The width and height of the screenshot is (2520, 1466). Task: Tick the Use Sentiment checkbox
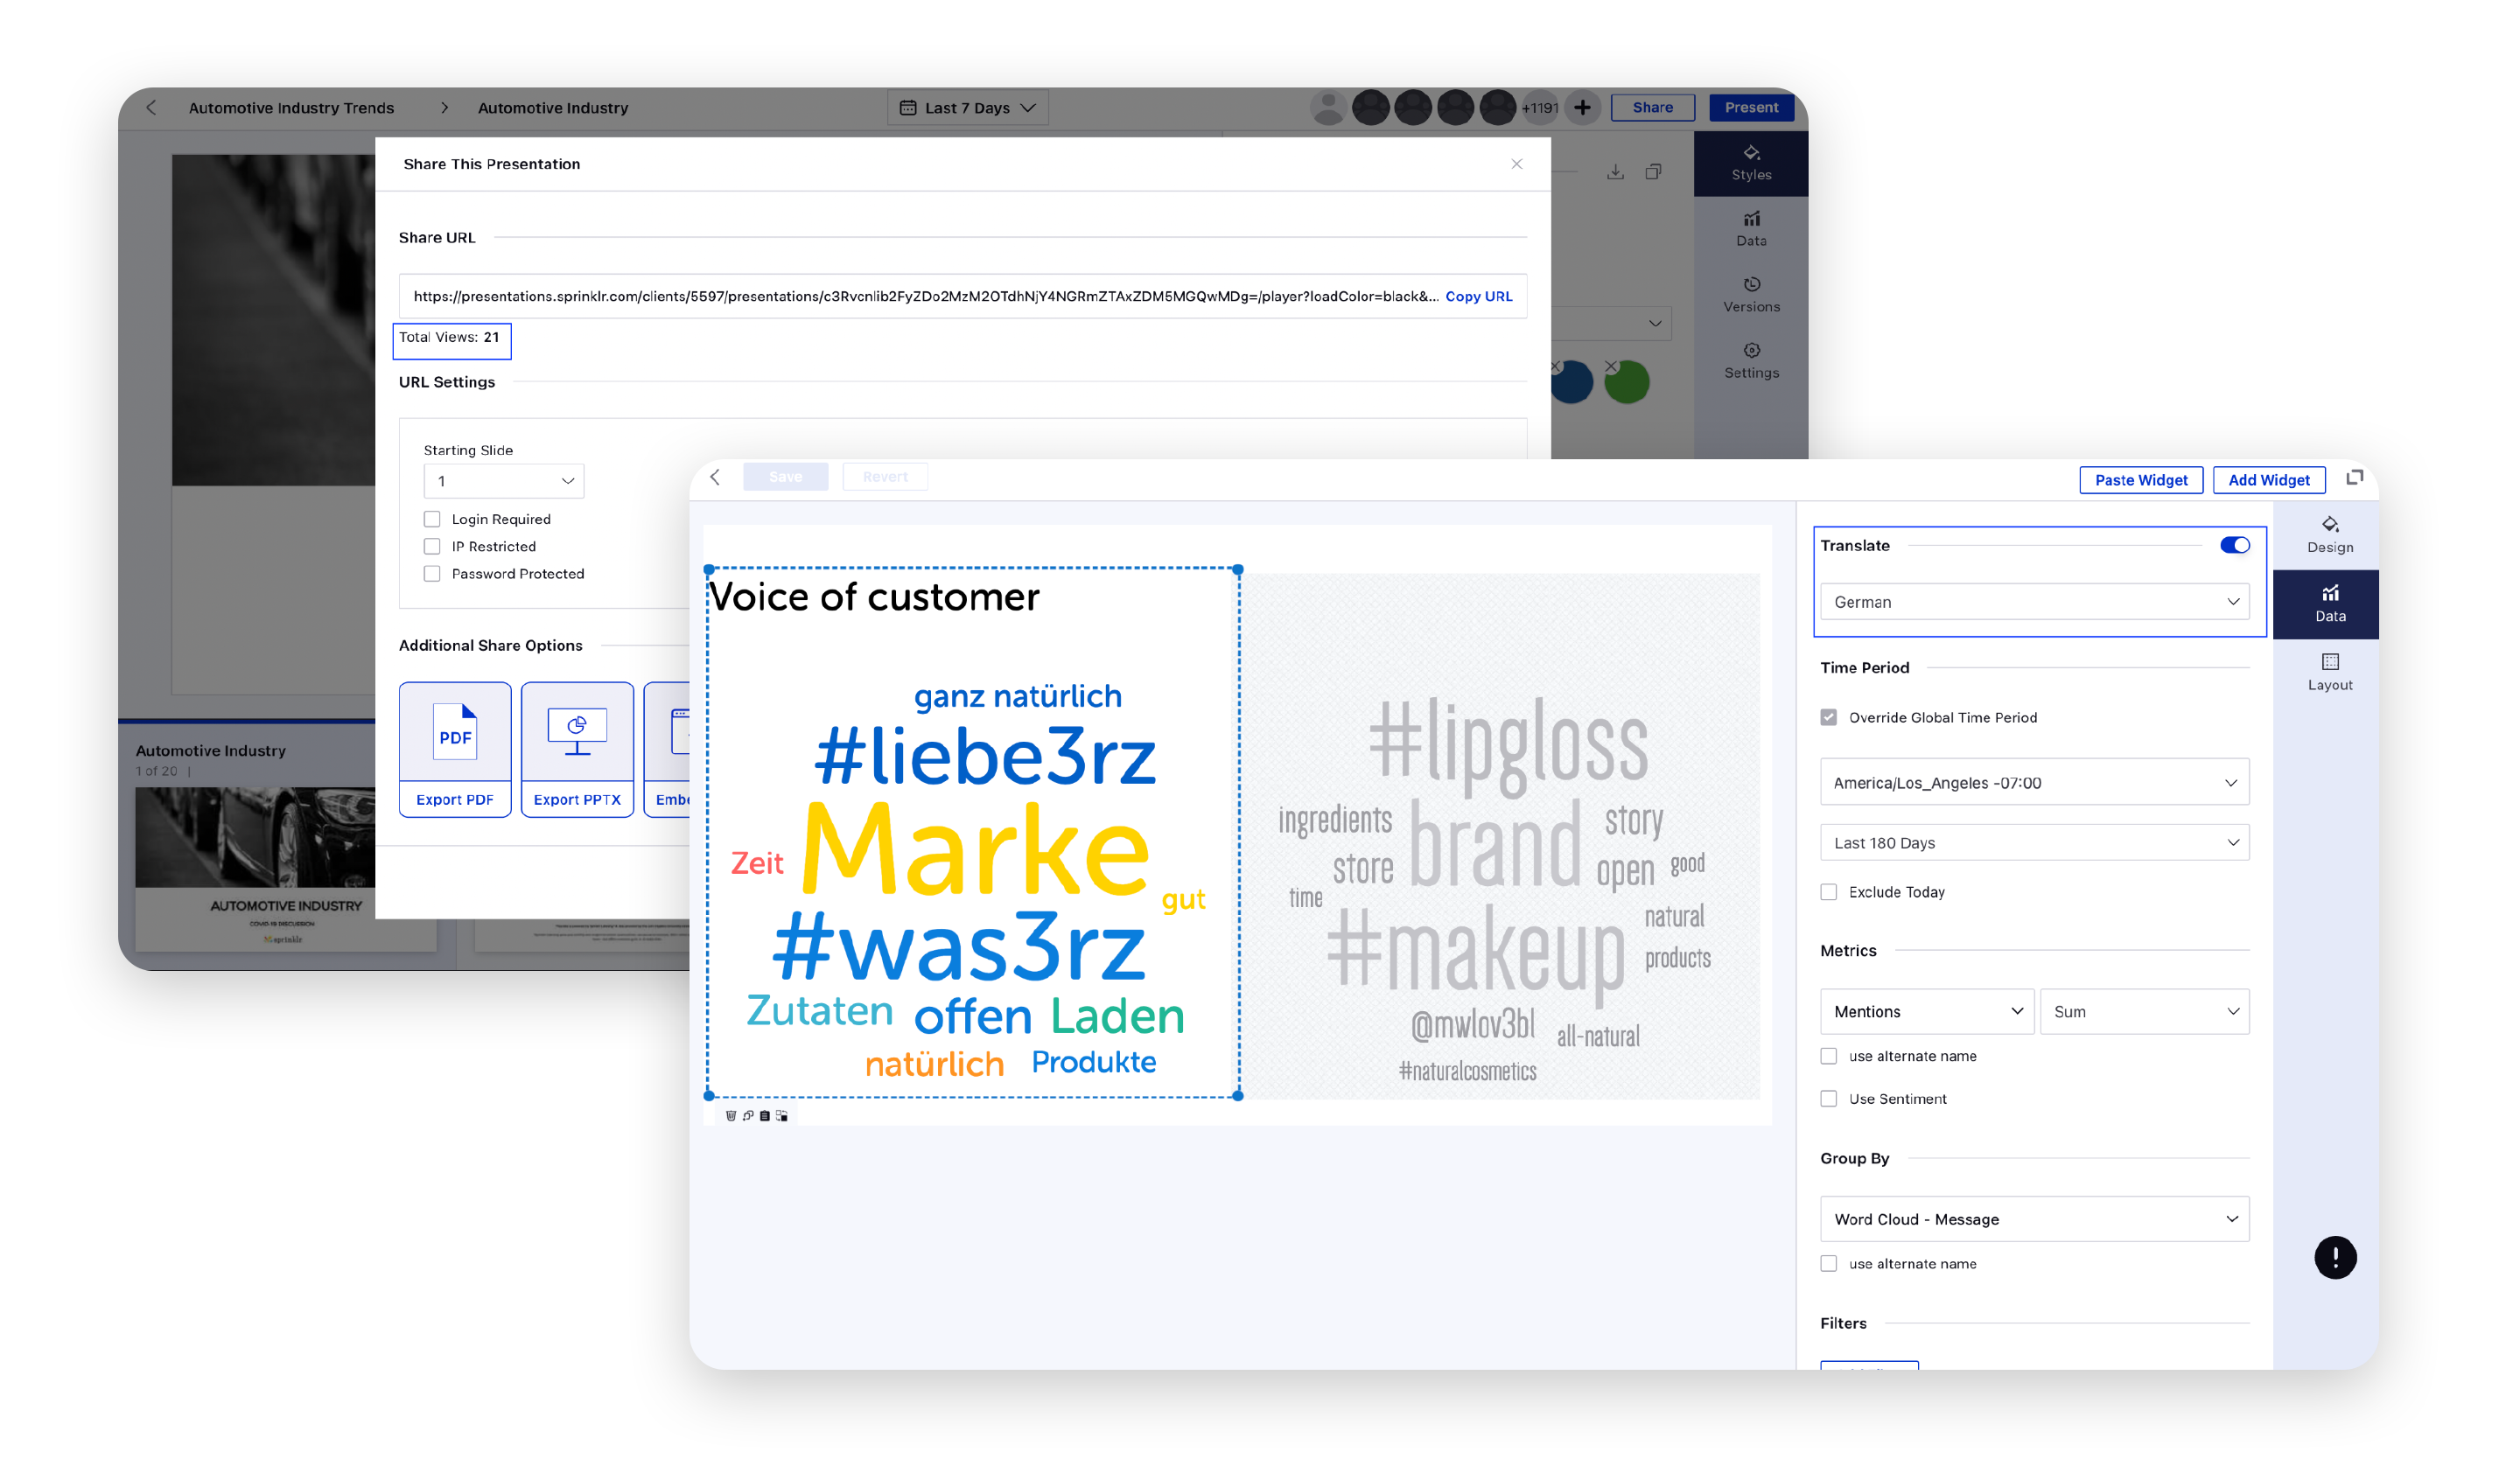1828,1098
